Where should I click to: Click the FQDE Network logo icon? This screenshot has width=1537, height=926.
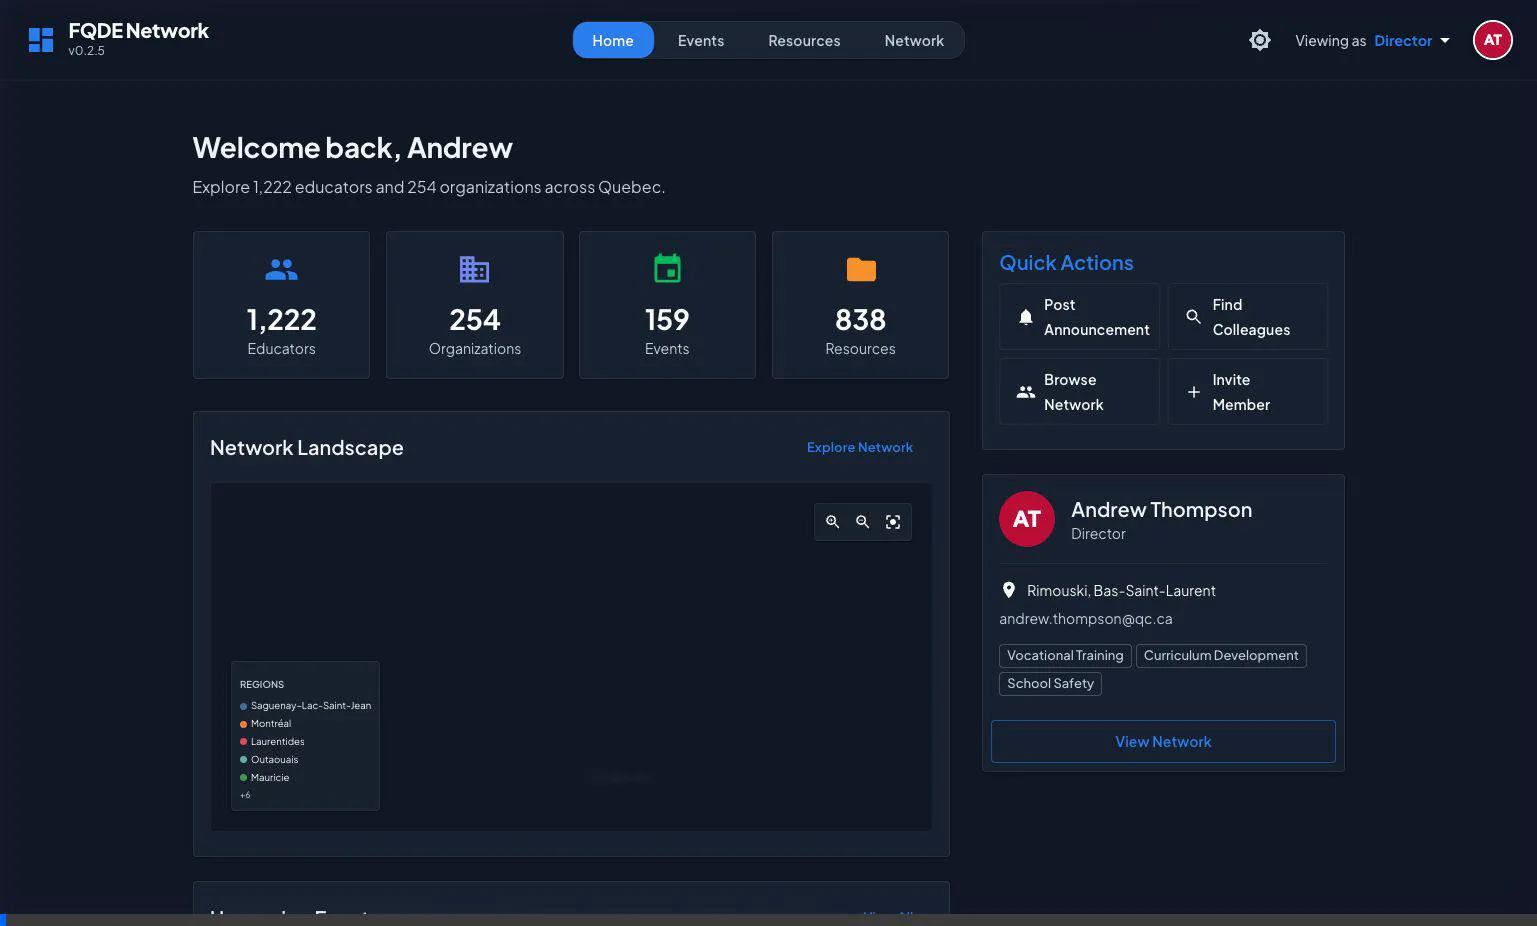pos(41,40)
